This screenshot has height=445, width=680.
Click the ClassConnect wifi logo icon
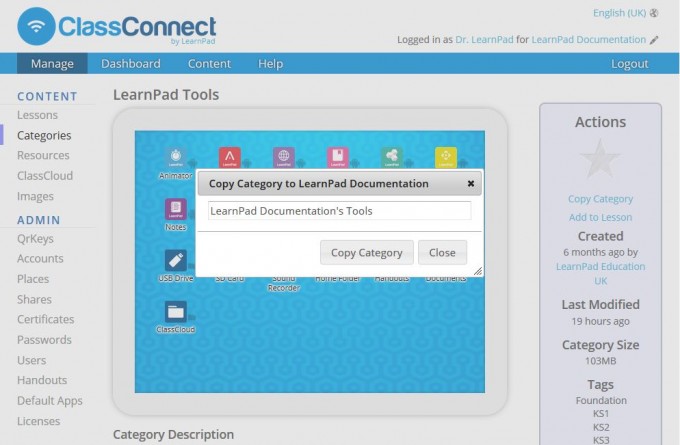36,26
